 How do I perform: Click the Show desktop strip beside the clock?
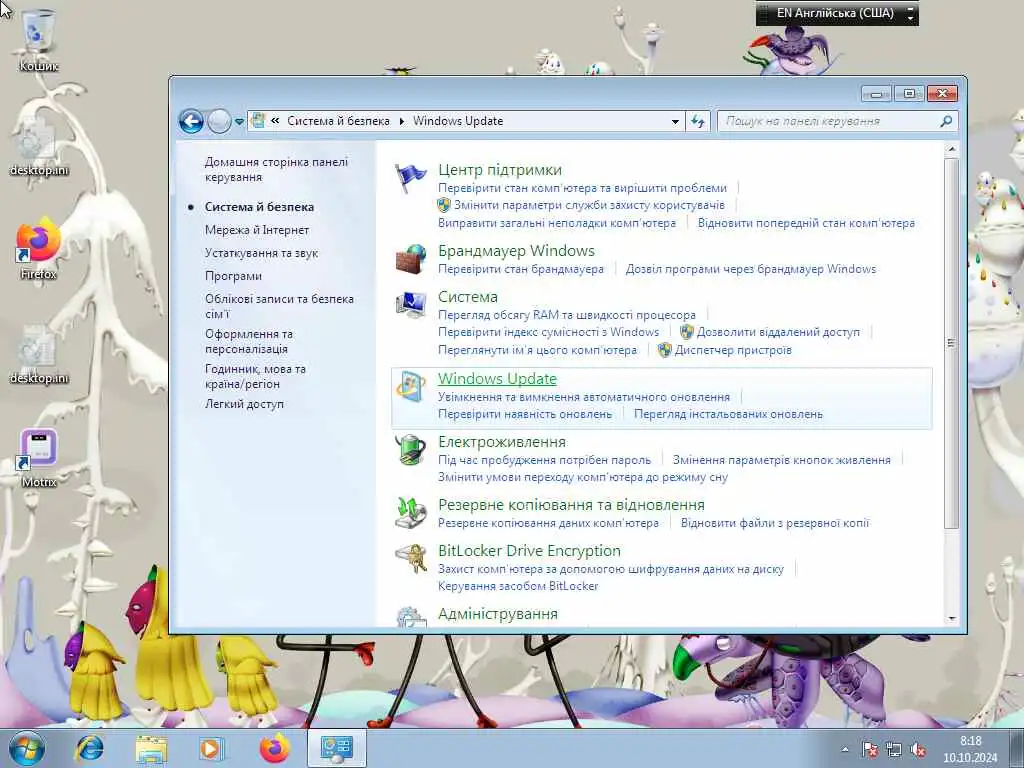click(1016, 748)
